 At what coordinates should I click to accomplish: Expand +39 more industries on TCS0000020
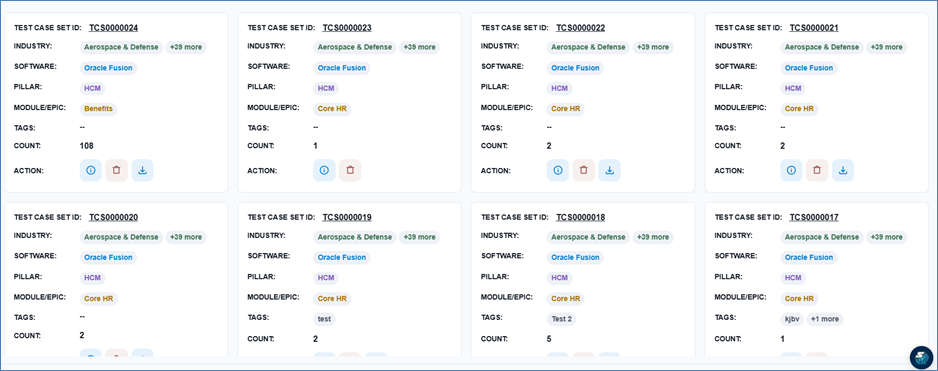186,237
